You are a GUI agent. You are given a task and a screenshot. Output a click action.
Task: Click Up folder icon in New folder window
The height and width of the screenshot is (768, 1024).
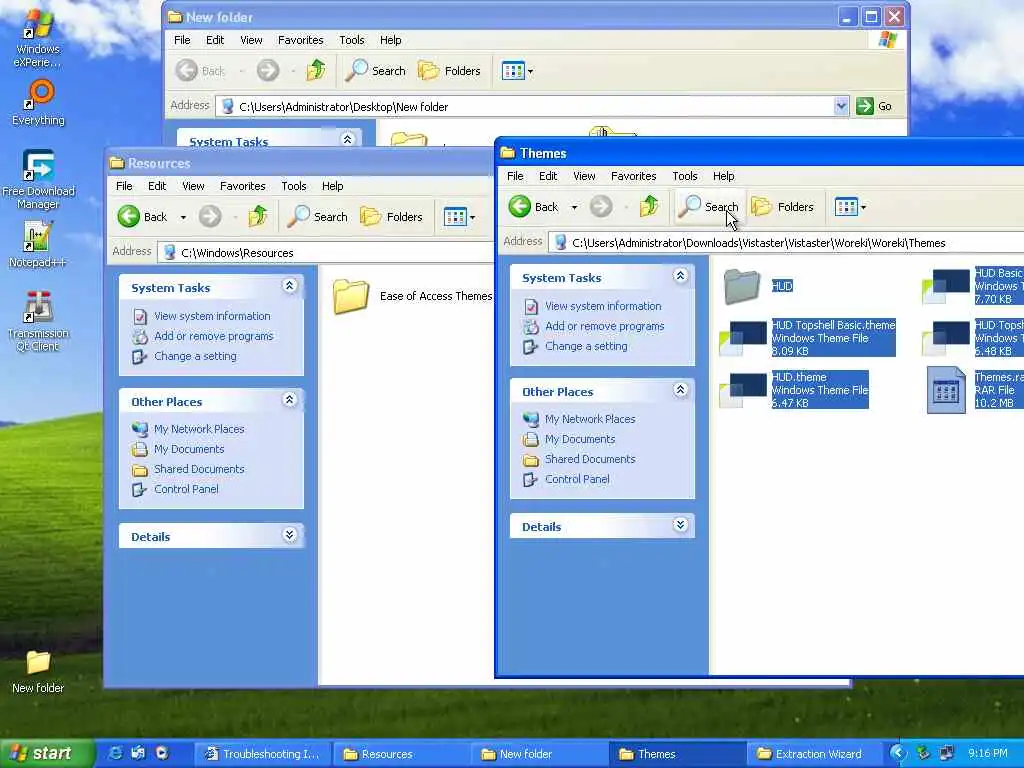pyautogui.click(x=315, y=70)
